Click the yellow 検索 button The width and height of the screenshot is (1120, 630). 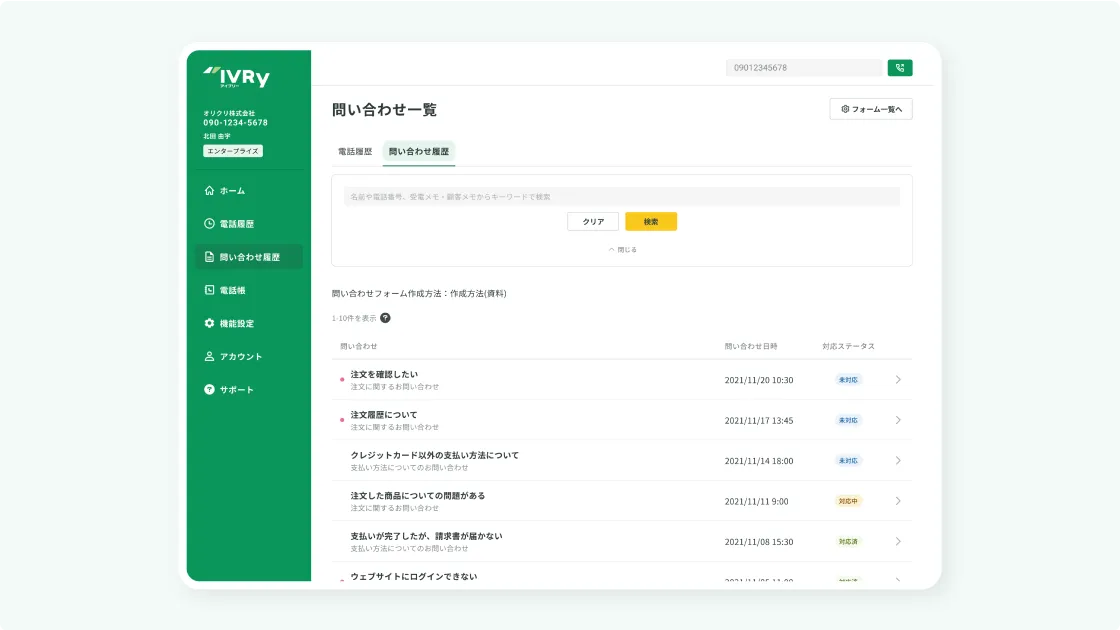[651, 222]
